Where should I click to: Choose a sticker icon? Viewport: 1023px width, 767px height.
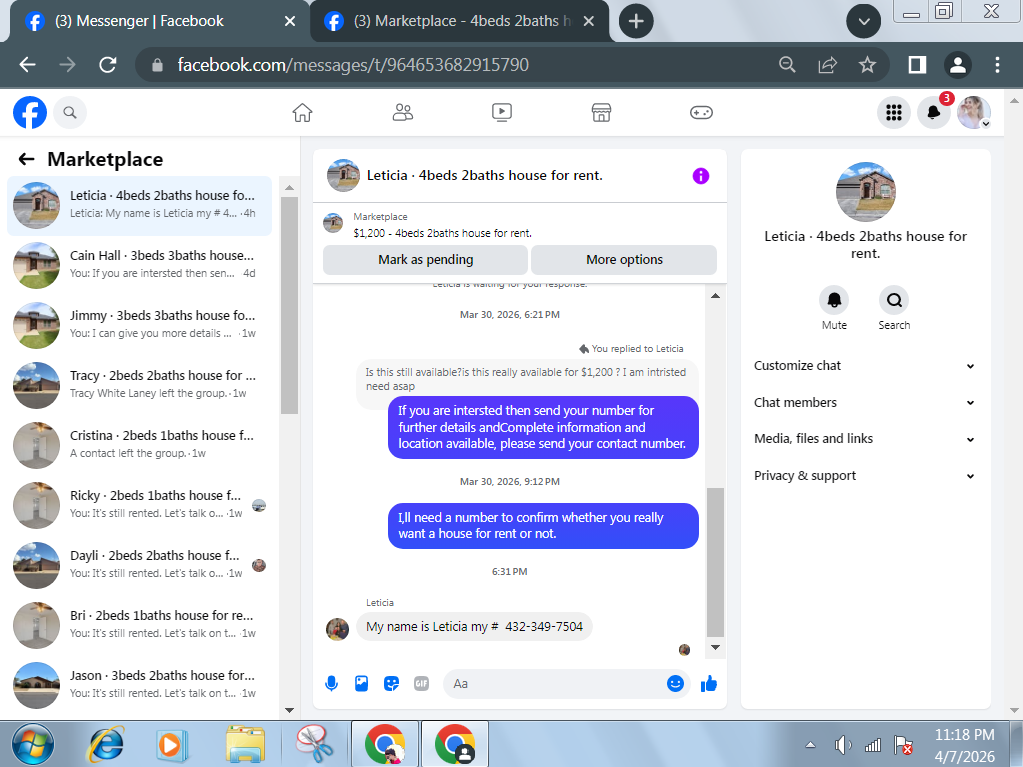click(391, 684)
